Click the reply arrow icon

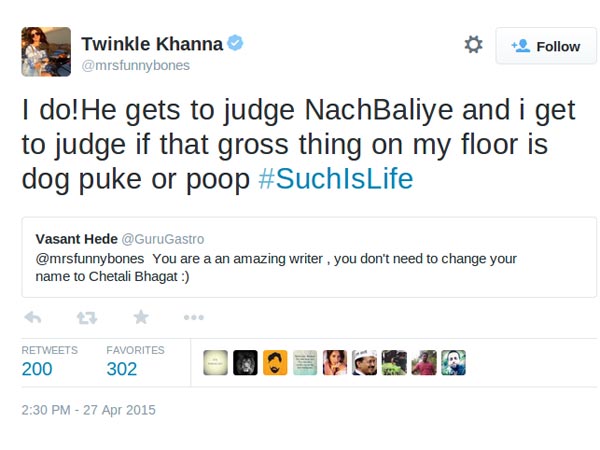coord(32,317)
